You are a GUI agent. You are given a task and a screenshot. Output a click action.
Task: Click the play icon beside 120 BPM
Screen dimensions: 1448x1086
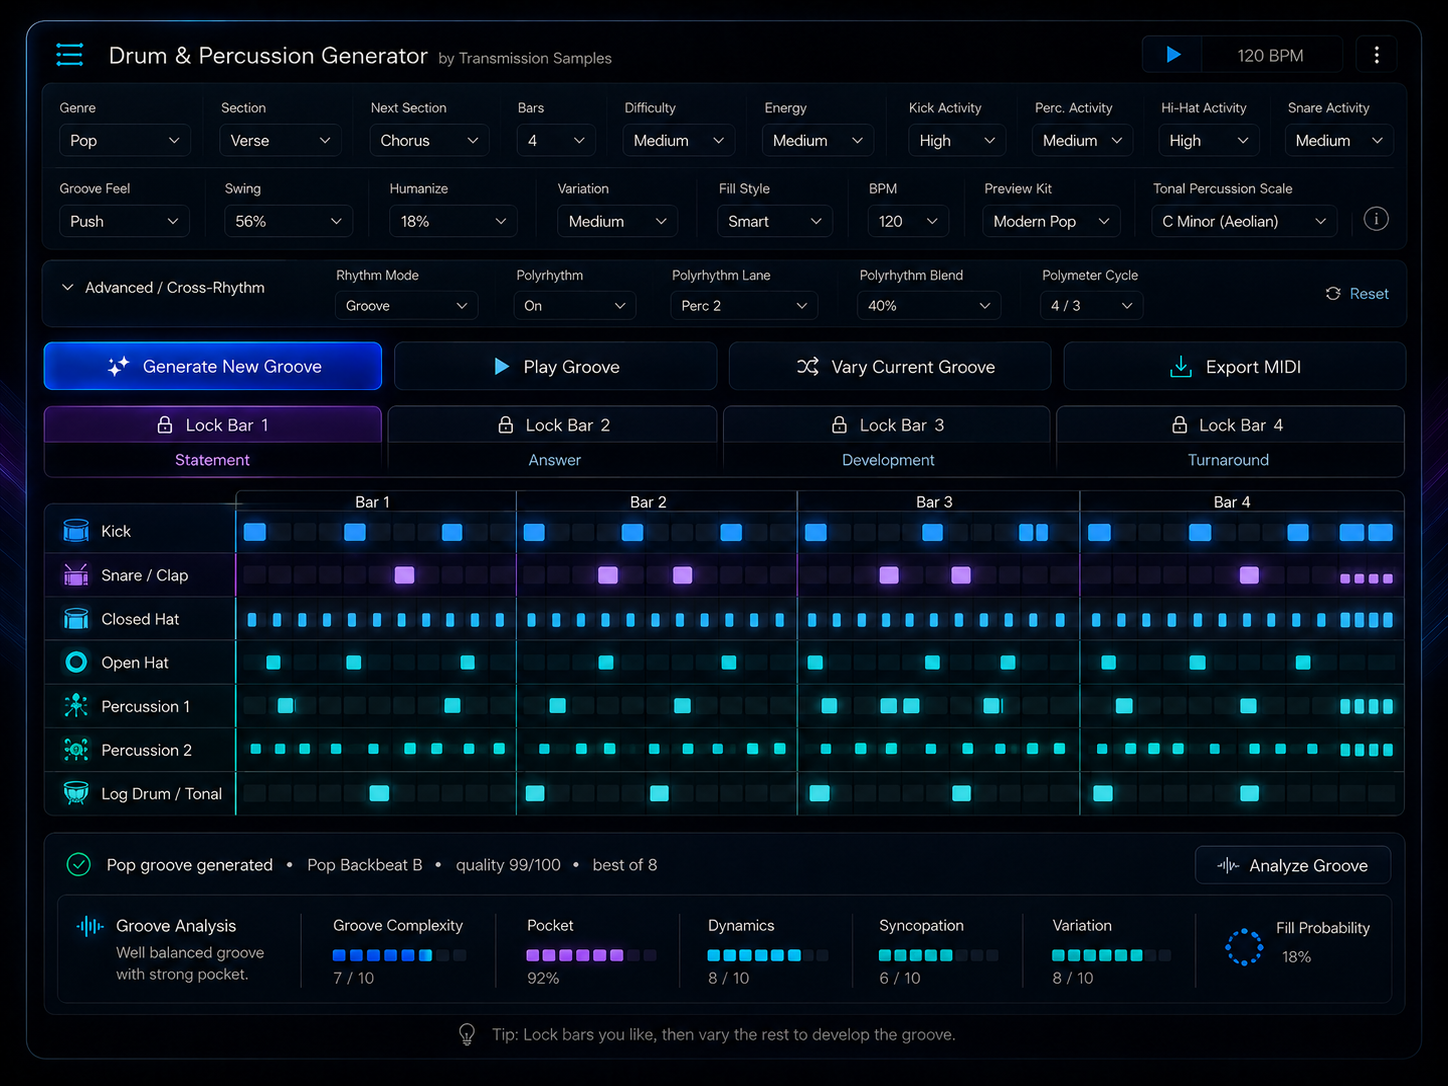[x=1173, y=55]
